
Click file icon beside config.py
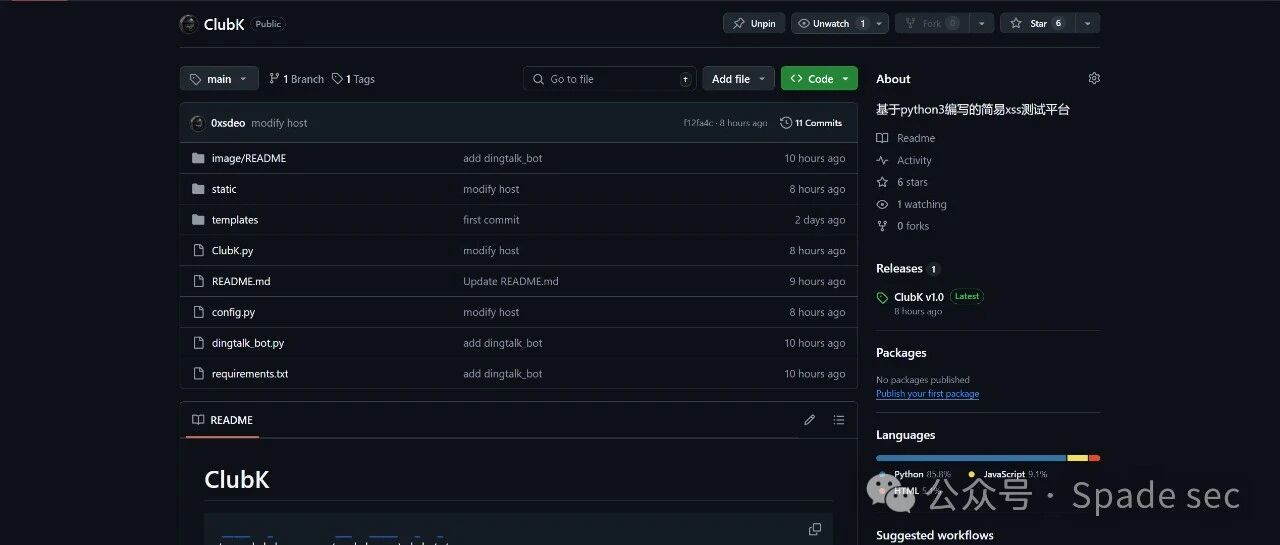[x=198, y=312]
